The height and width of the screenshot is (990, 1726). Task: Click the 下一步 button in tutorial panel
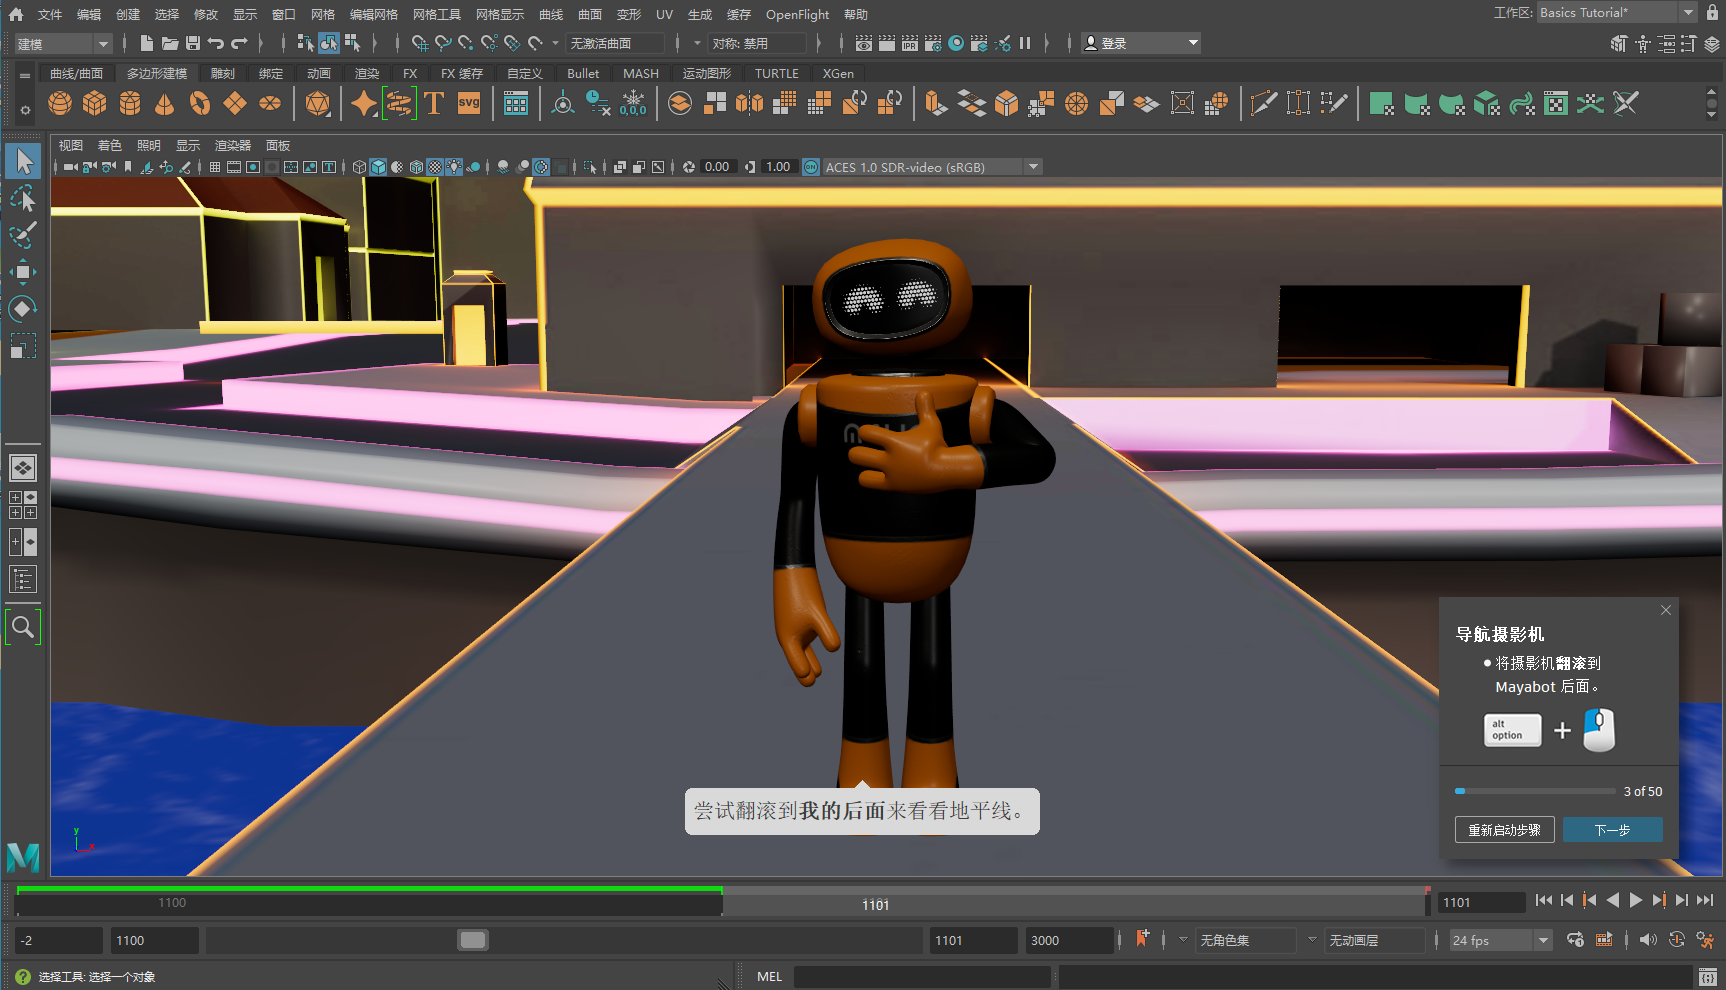[x=1612, y=830]
